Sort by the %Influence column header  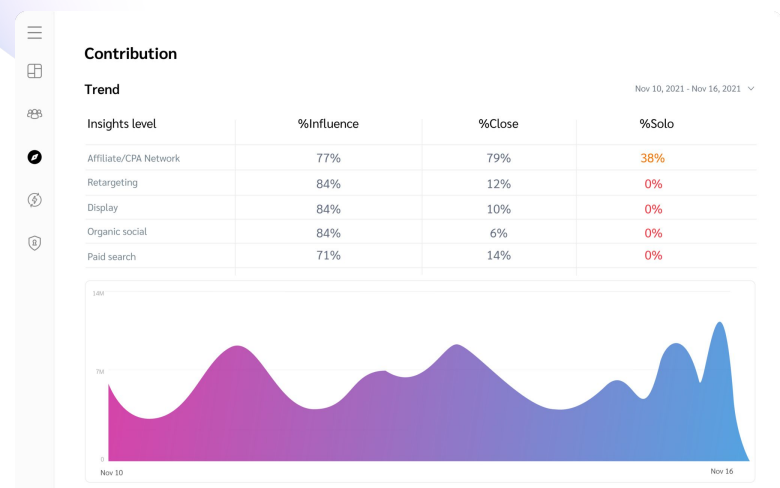(328, 124)
